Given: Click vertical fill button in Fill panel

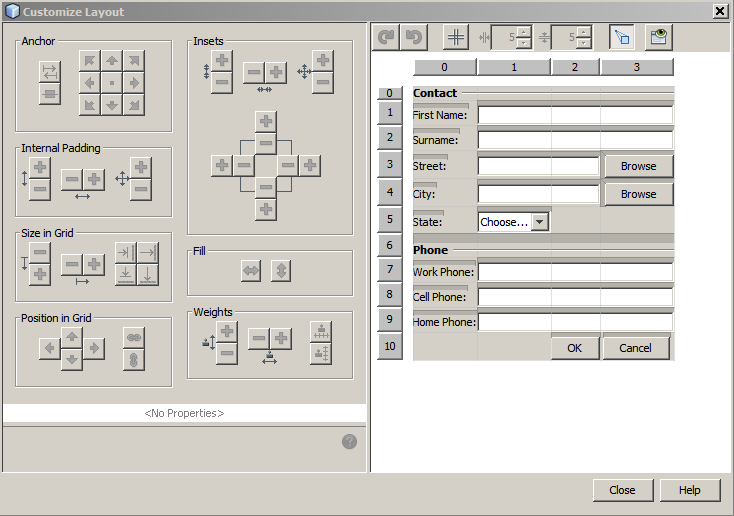Looking at the screenshot, I should (280, 270).
